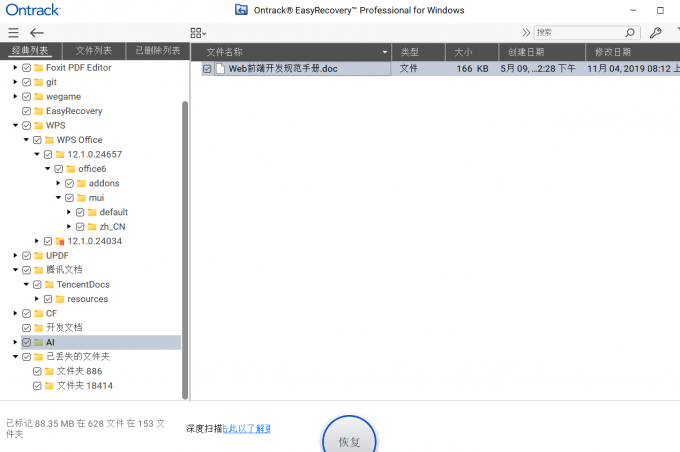The width and height of the screenshot is (680, 452).
Task: Open the deep scan learn-more link
Action: tap(246, 429)
